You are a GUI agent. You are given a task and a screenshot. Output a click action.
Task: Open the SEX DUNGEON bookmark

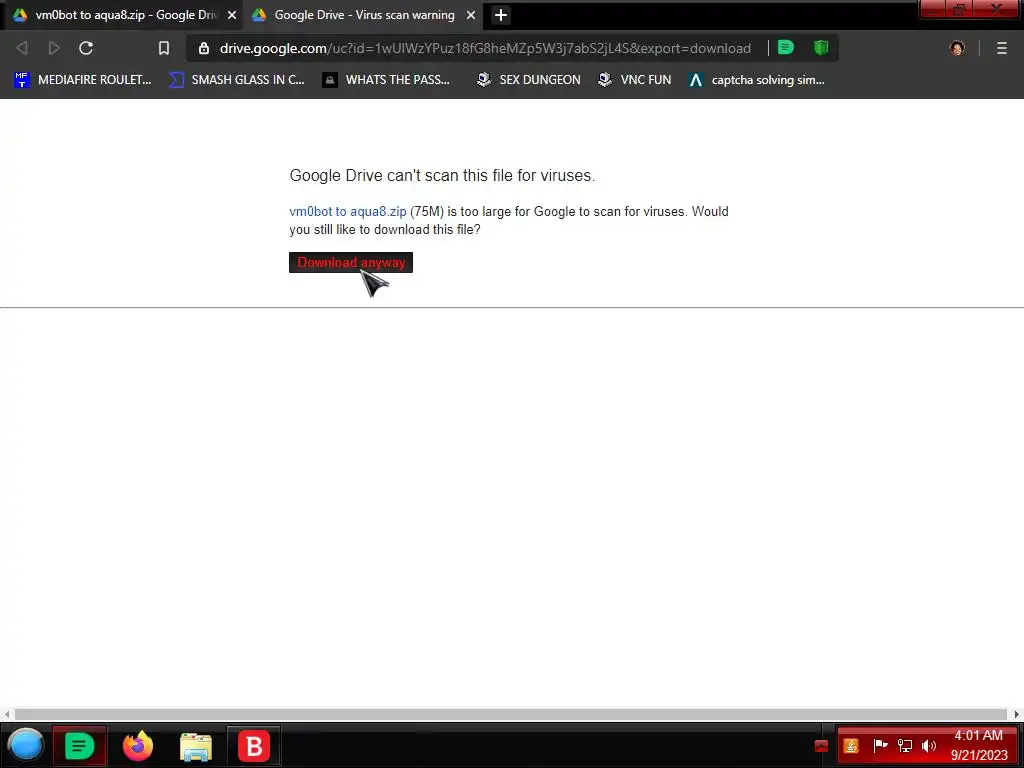click(529, 80)
